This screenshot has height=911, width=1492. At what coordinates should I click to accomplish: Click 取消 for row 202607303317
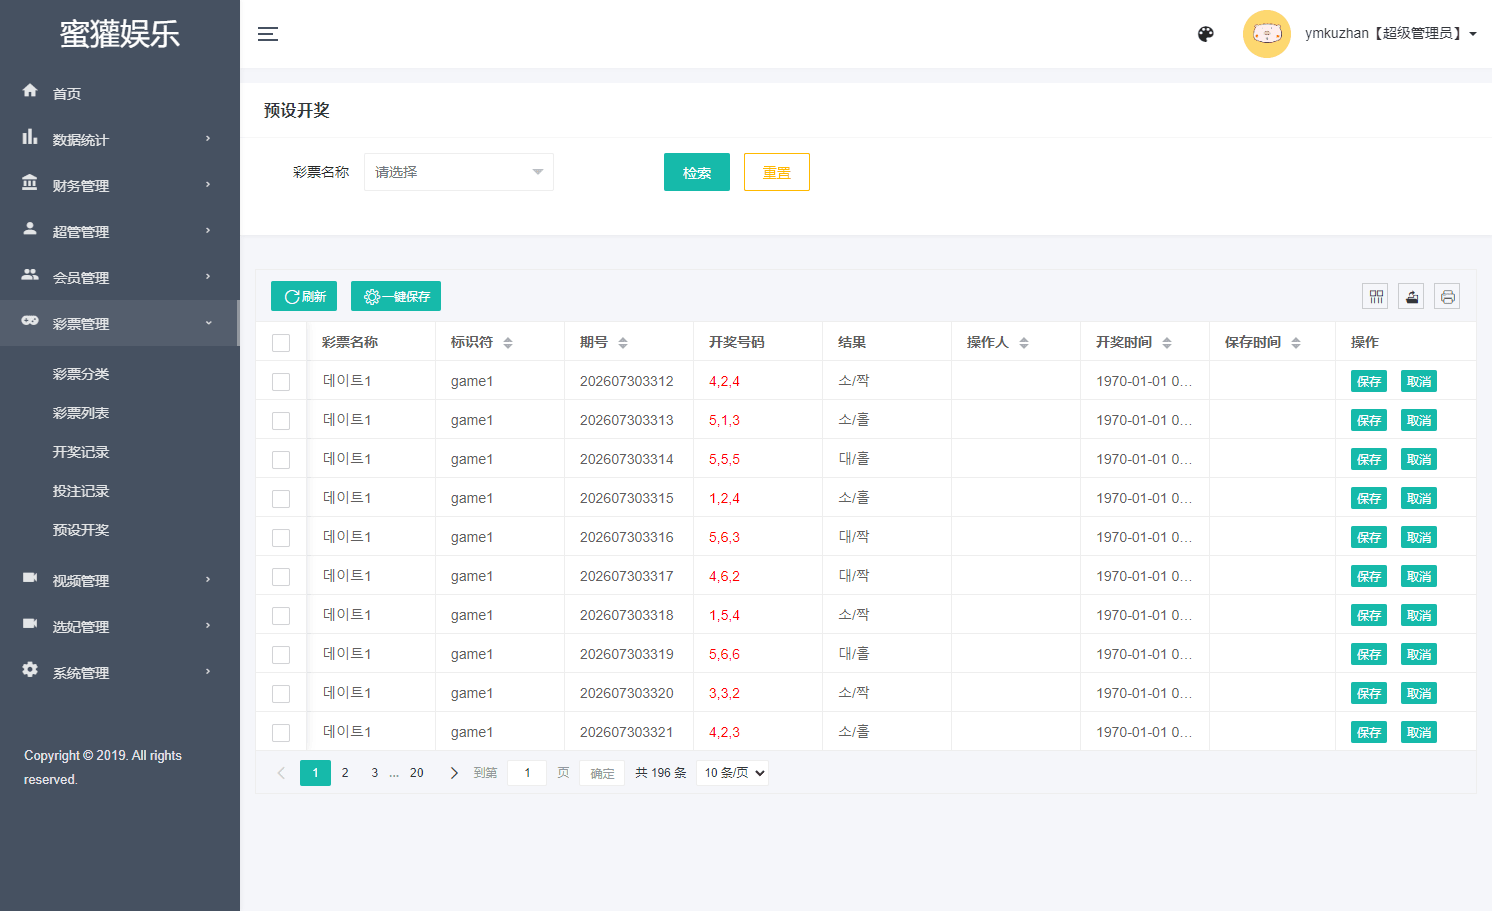1419,576
